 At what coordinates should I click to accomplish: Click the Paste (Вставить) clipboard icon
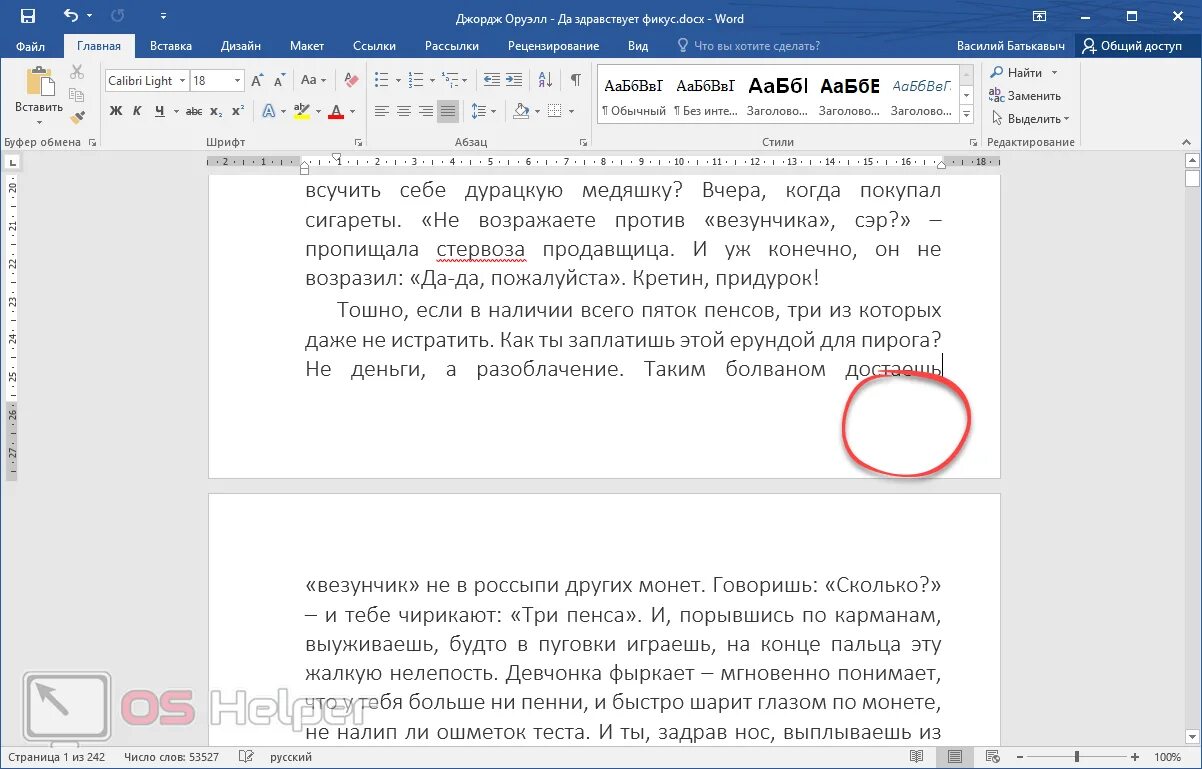click(39, 83)
